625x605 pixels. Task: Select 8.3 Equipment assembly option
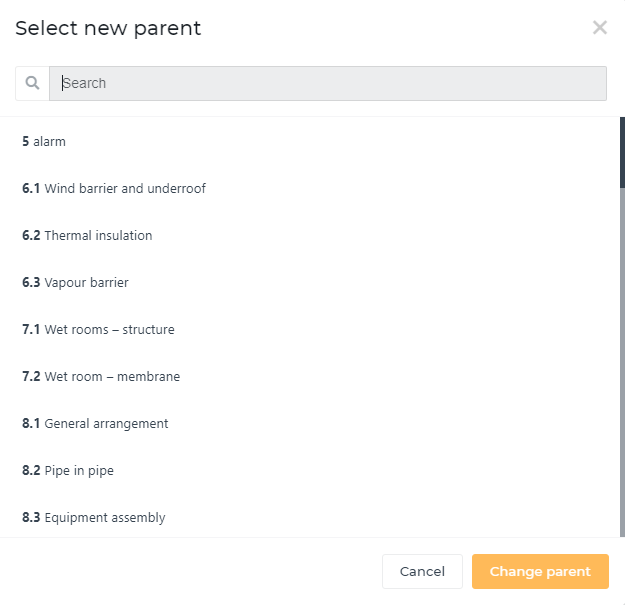tap(309, 517)
